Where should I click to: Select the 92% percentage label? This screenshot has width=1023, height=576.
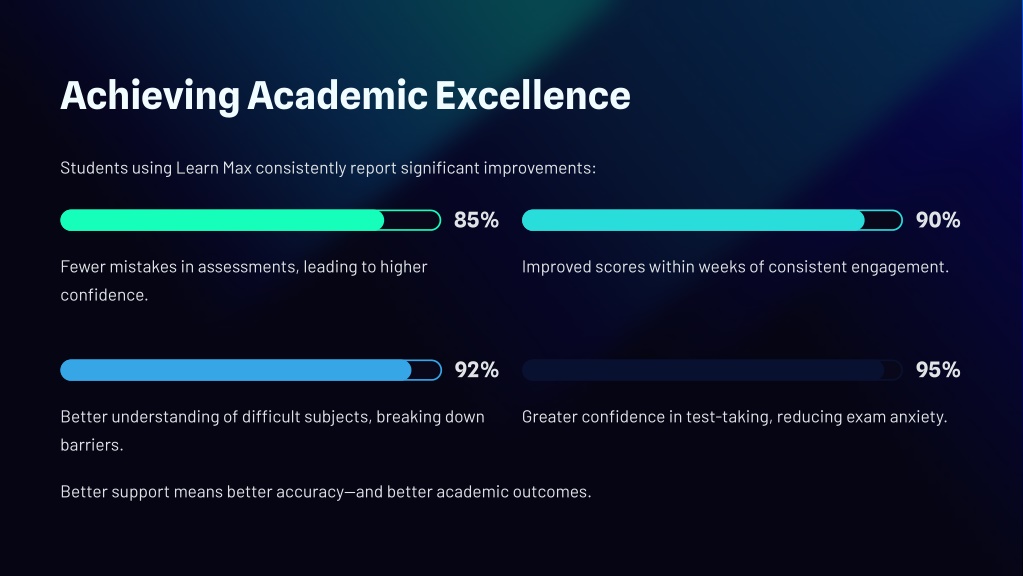476,370
